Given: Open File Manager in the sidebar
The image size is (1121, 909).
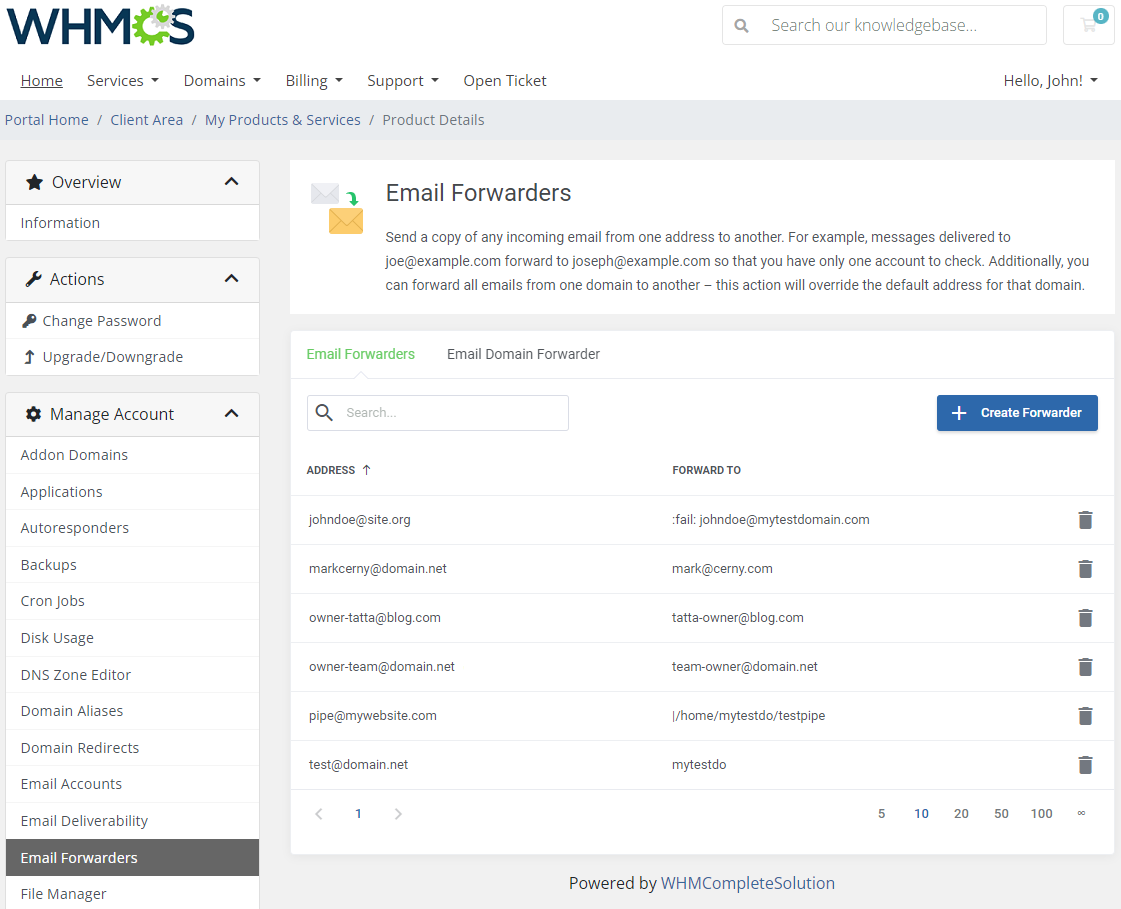Looking at the screenshot, I should 132,894.
